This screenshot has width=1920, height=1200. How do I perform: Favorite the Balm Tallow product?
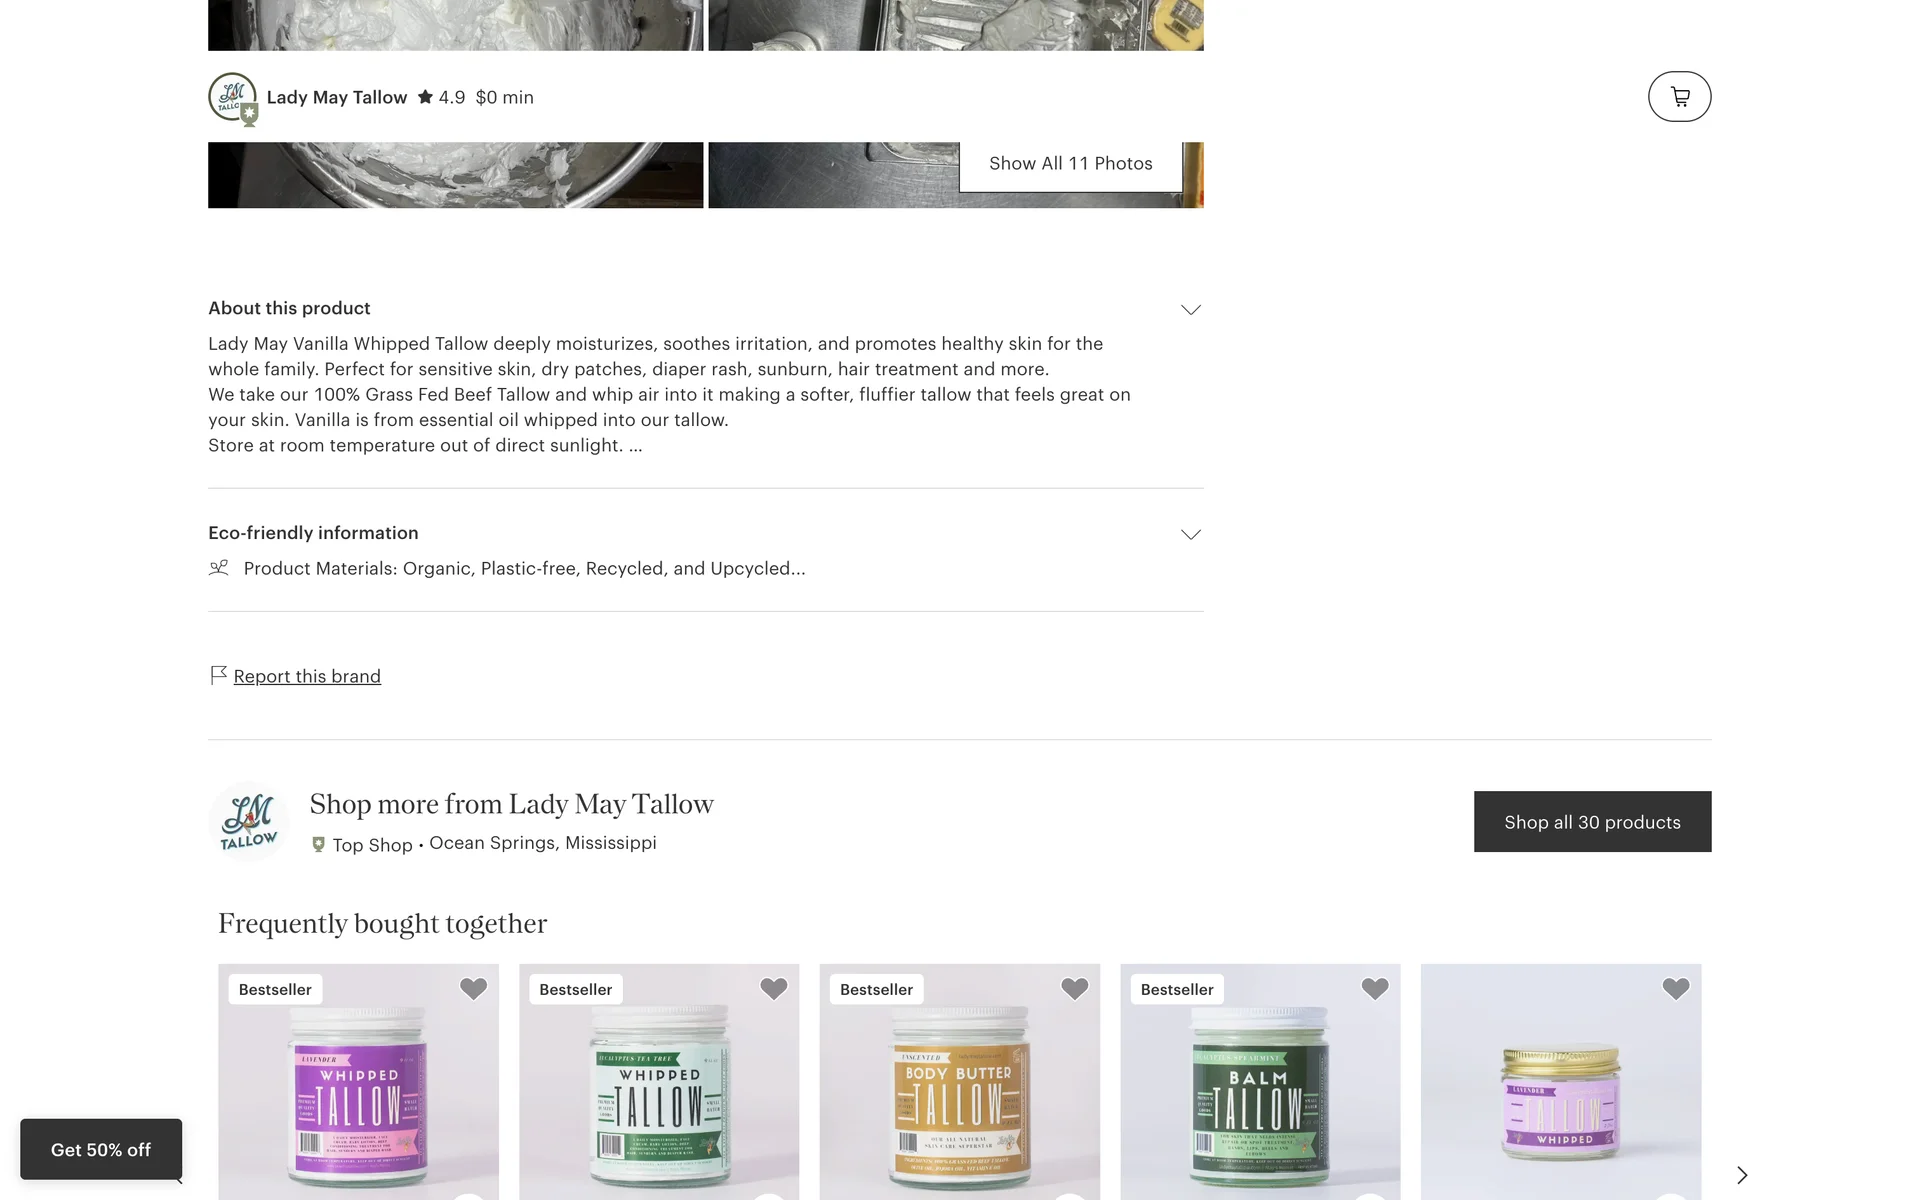click(x=1375, y=989)
